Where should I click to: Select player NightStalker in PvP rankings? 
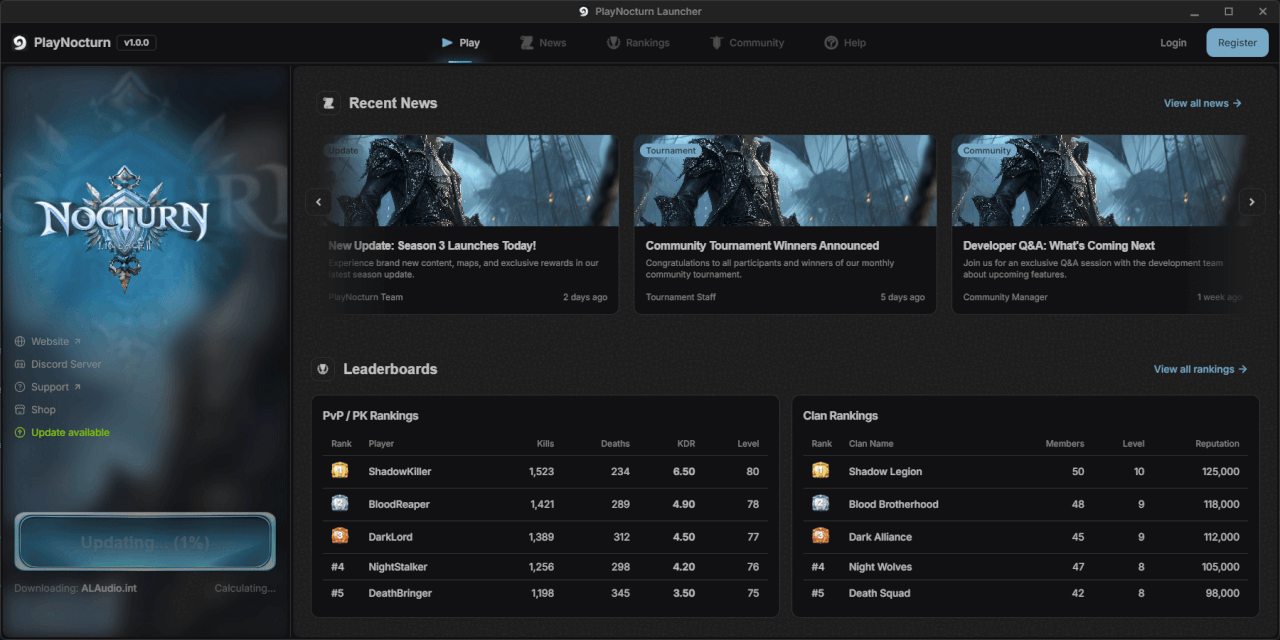(400, 567)
